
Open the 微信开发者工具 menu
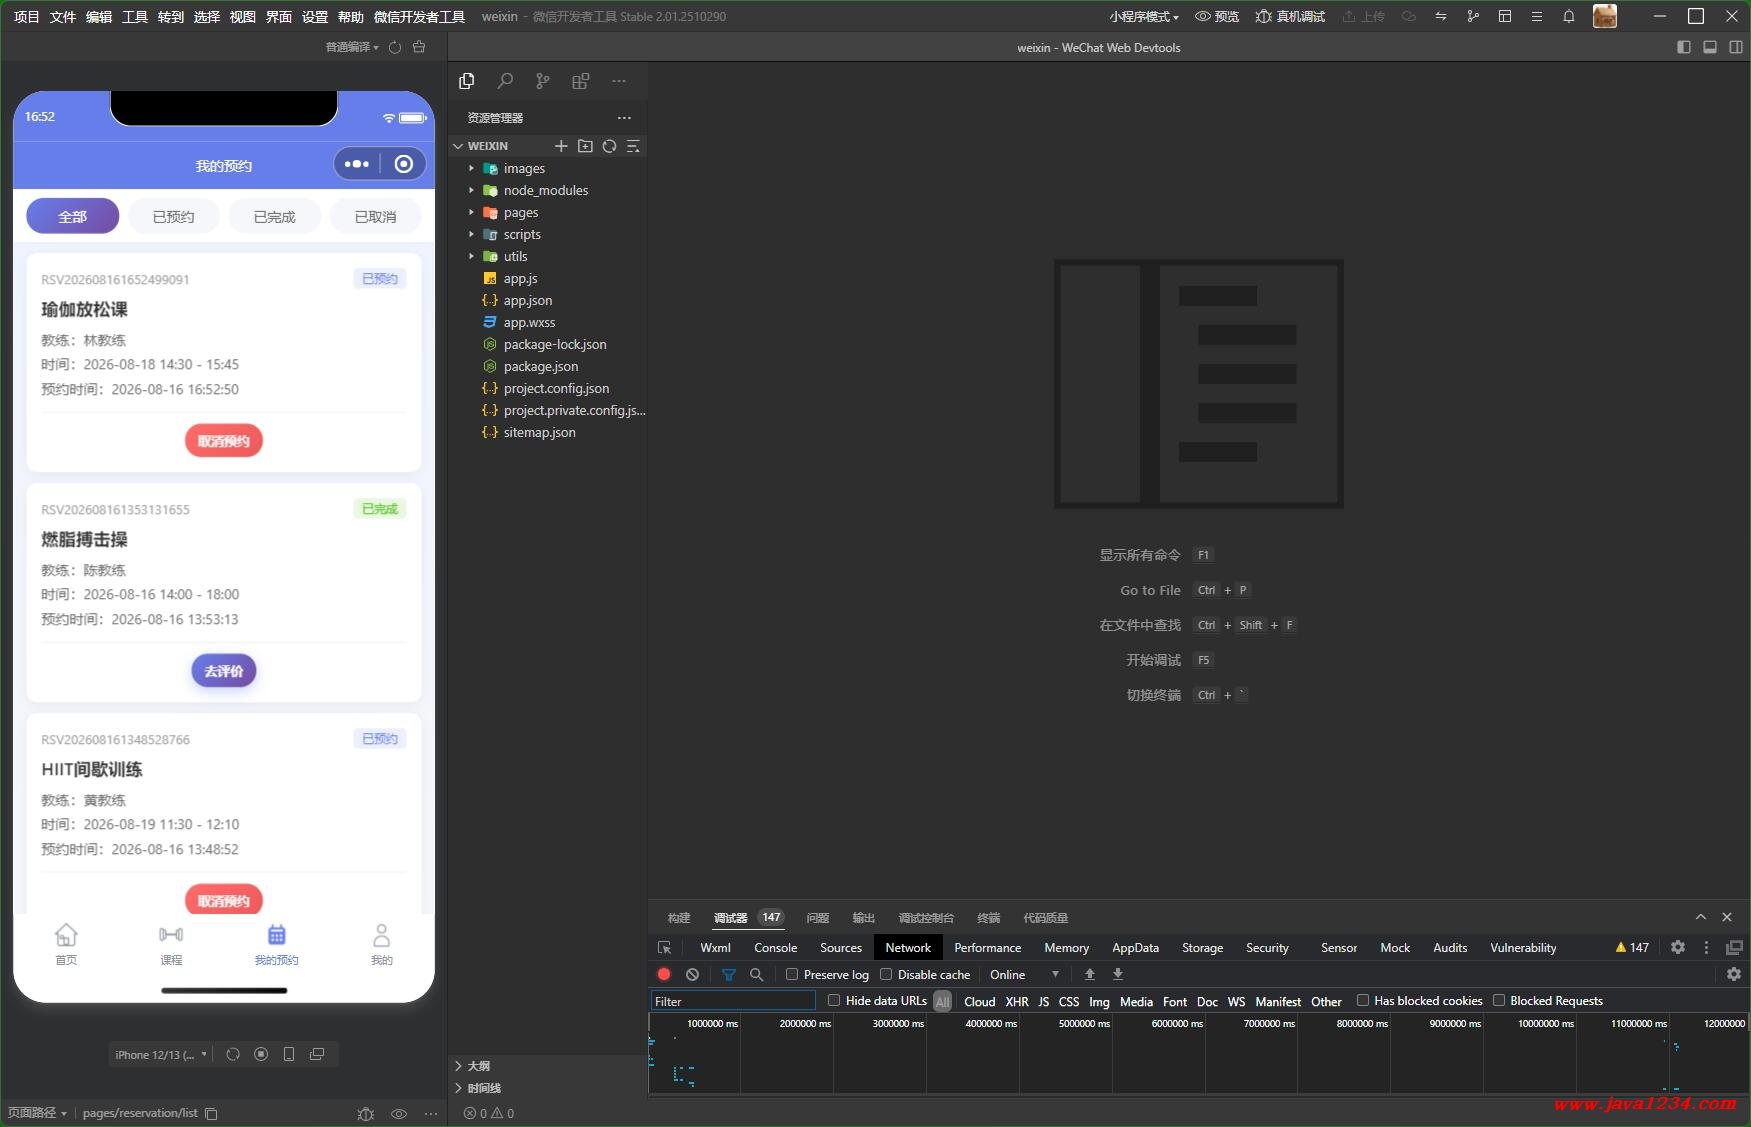(419, 16)
